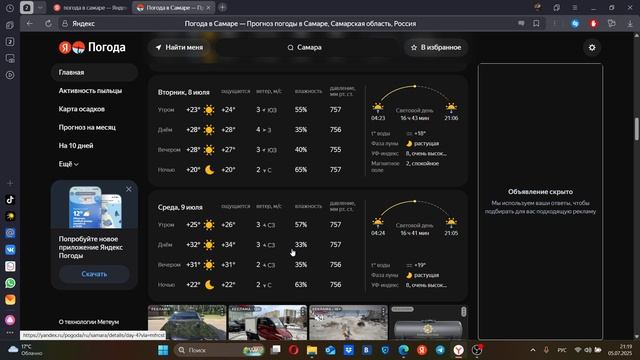The height and width of the screenshot is (360, 640).
Task: Open the О технологии Метеум link
Action: pos(89,322)
